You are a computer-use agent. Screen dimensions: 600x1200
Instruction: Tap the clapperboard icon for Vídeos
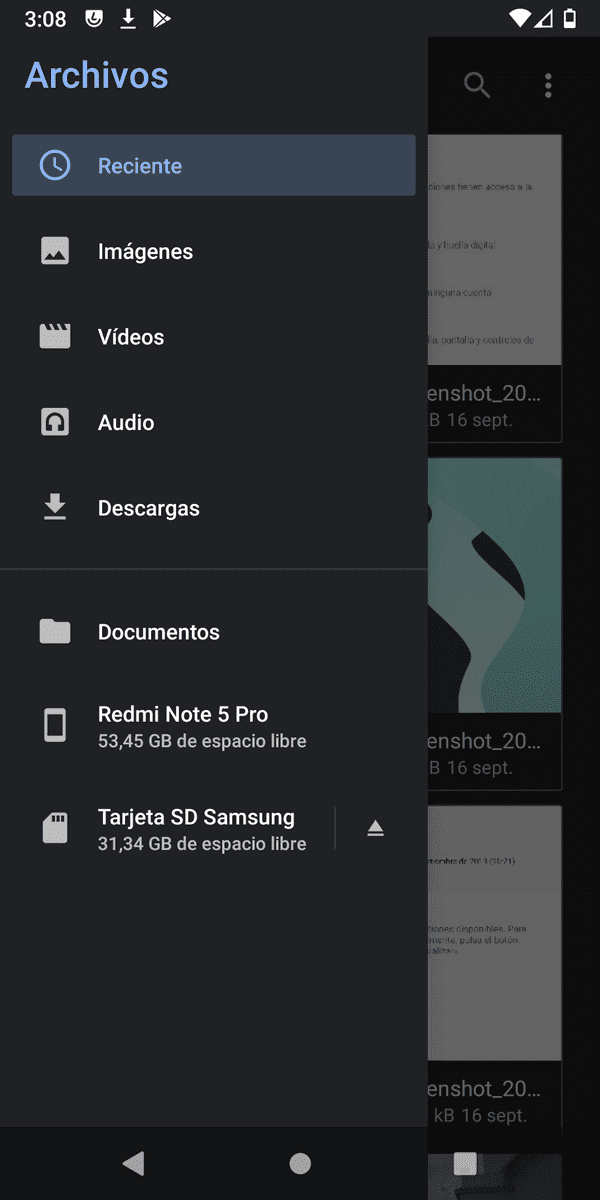click(55, 336)
